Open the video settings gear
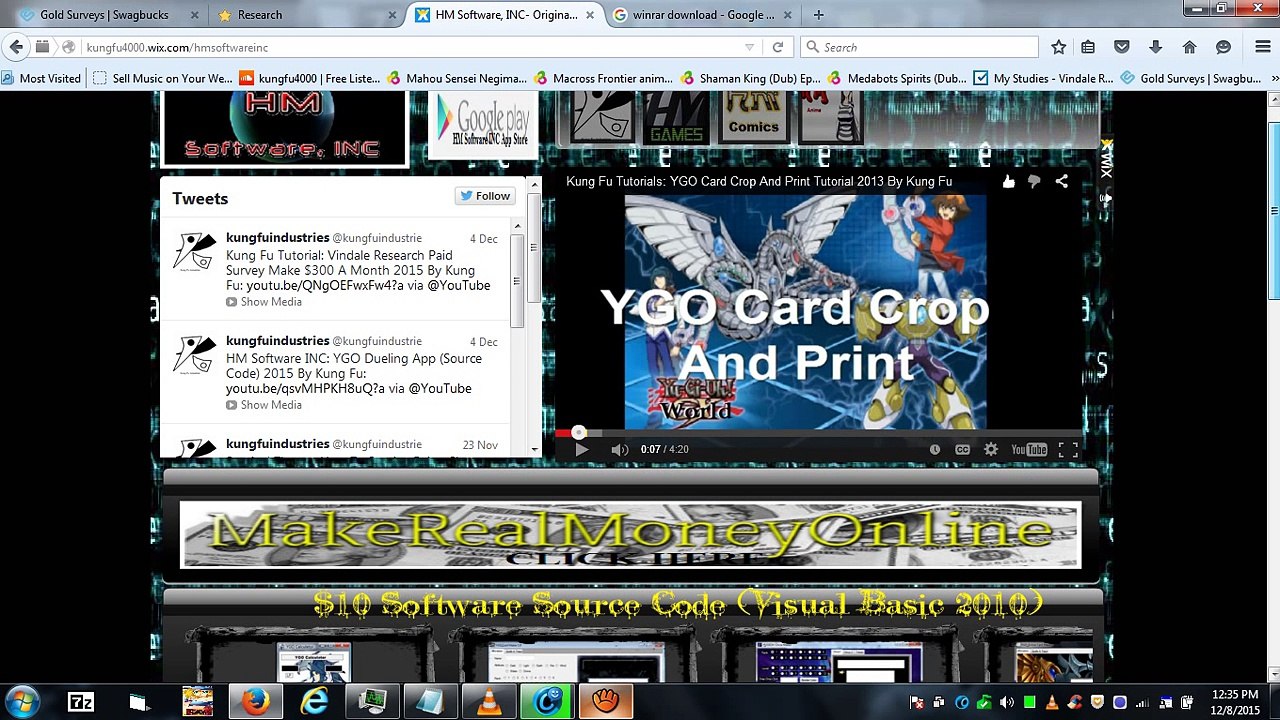The width and height of the screenshot is (1280, 720). [x=991, y=450]
